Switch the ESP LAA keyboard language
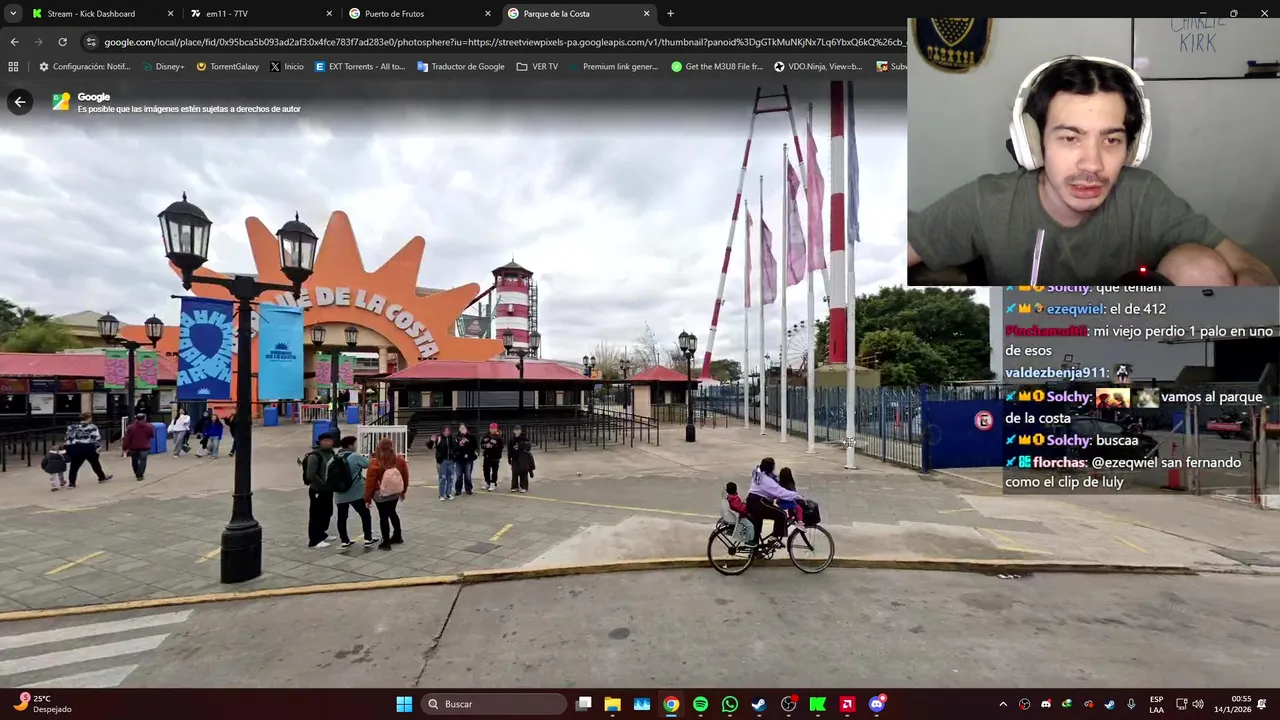Image resolution: width=1280 pixels, height=720 pixels. coord(1156,704)
